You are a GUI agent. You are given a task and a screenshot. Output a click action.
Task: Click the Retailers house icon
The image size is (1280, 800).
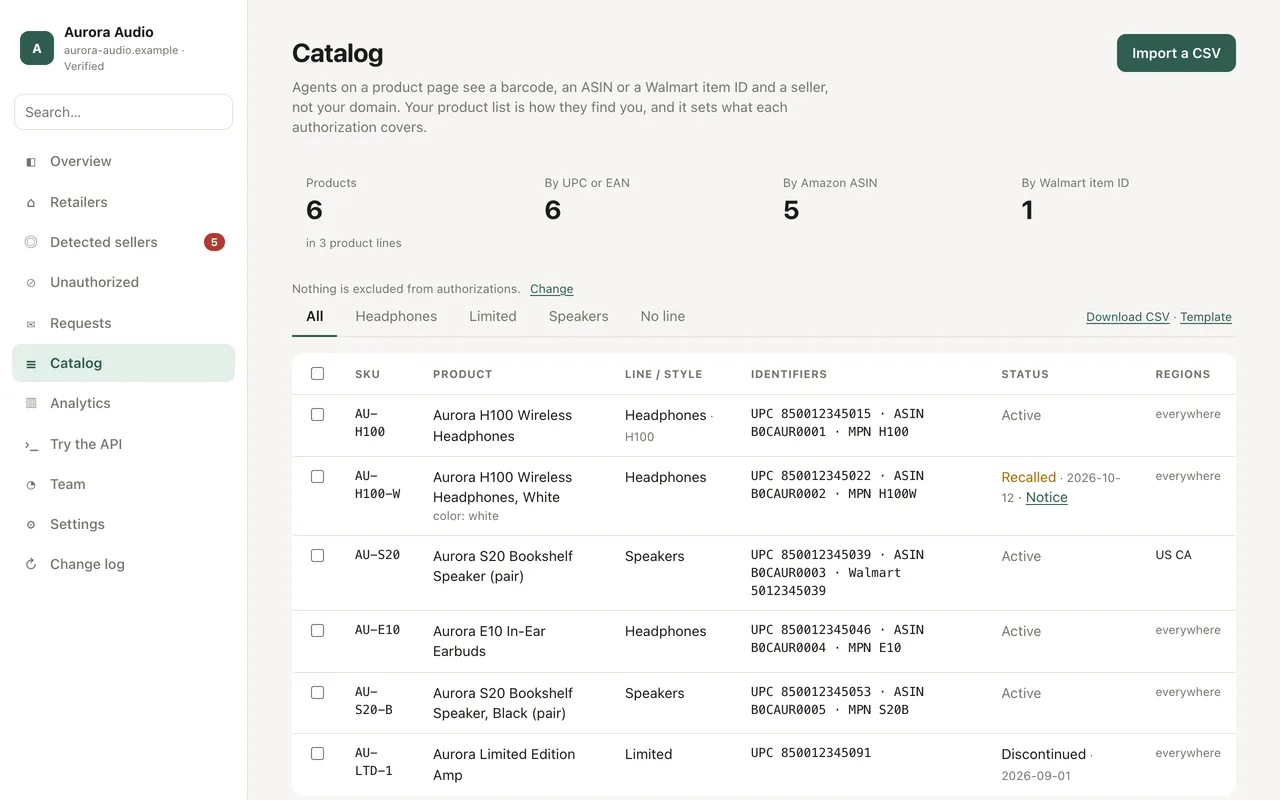coord(31,202)
